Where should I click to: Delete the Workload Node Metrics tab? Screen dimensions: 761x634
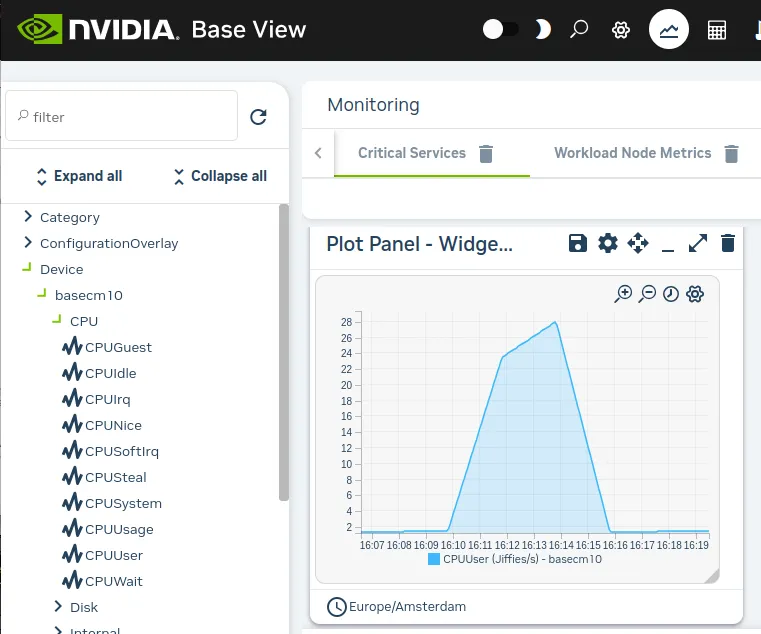click(x=731, y=153)
